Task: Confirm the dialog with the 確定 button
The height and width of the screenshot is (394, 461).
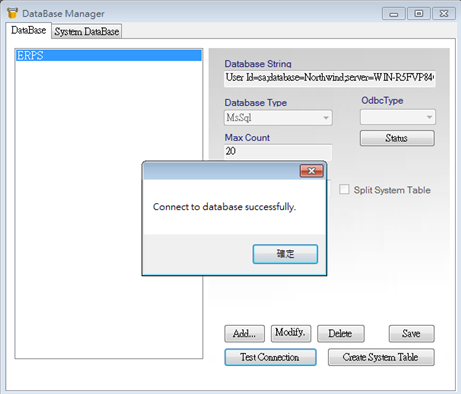Action: 285,254
